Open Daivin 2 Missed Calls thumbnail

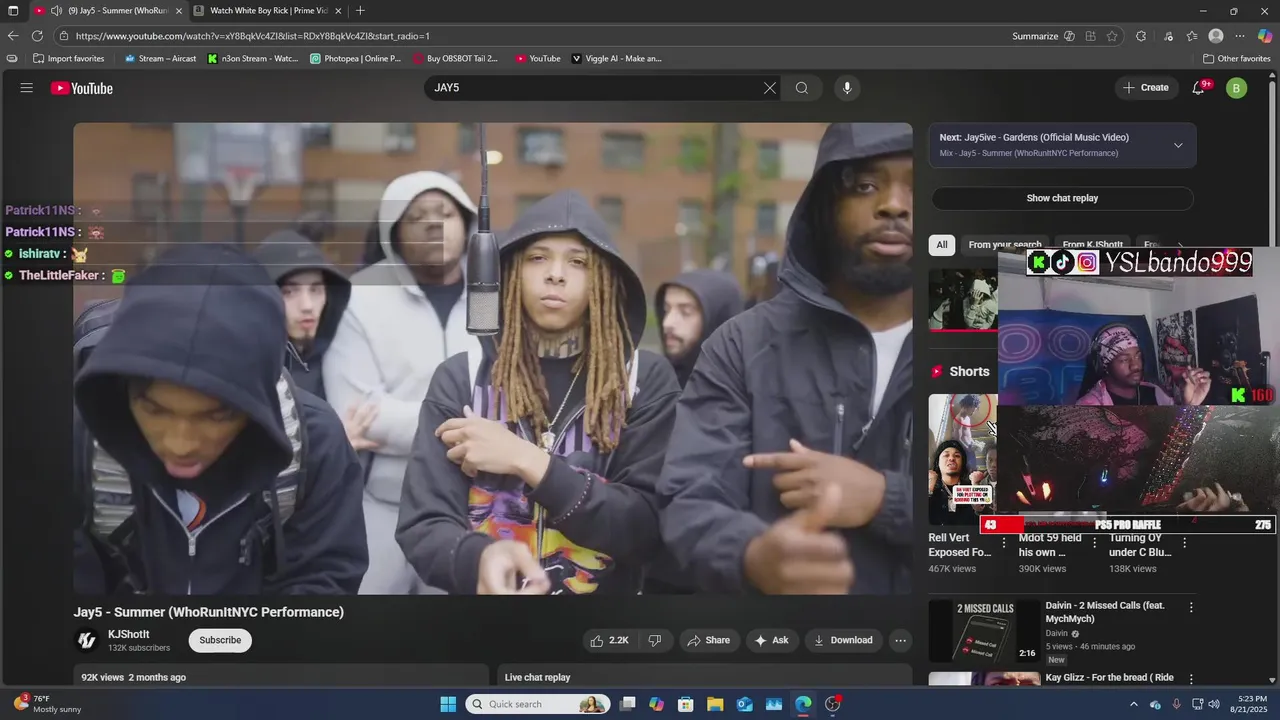(x=983, y=630)
